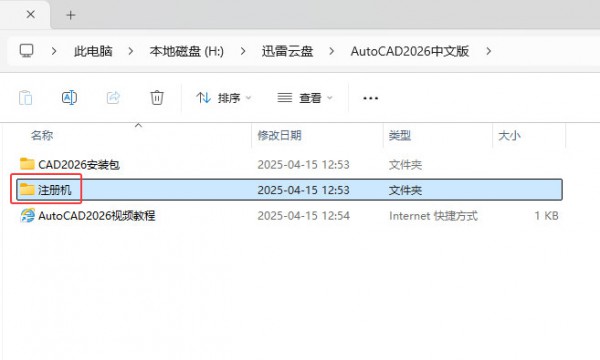The image size is (600, 360).
Task: Go to 迅雷云盘 in breadcrumb
Action: pos(287,51)
